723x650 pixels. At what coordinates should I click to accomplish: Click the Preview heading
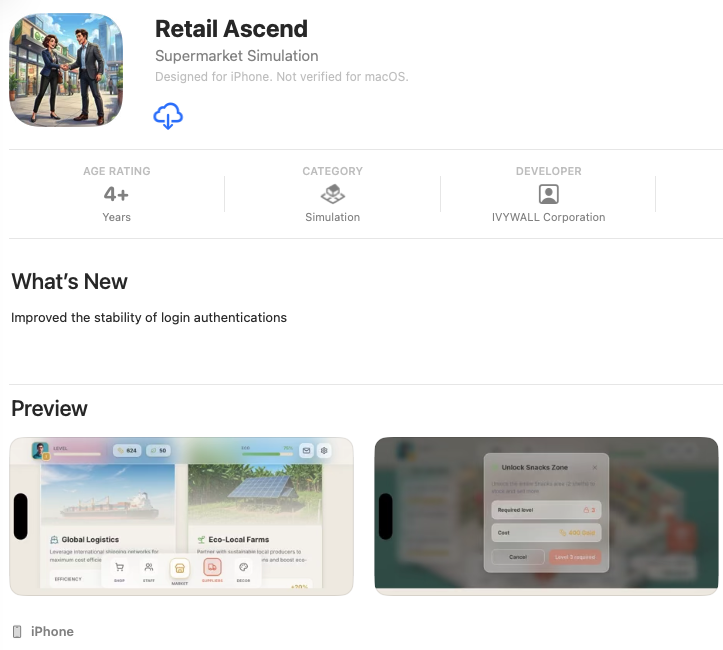pos(49,408)
